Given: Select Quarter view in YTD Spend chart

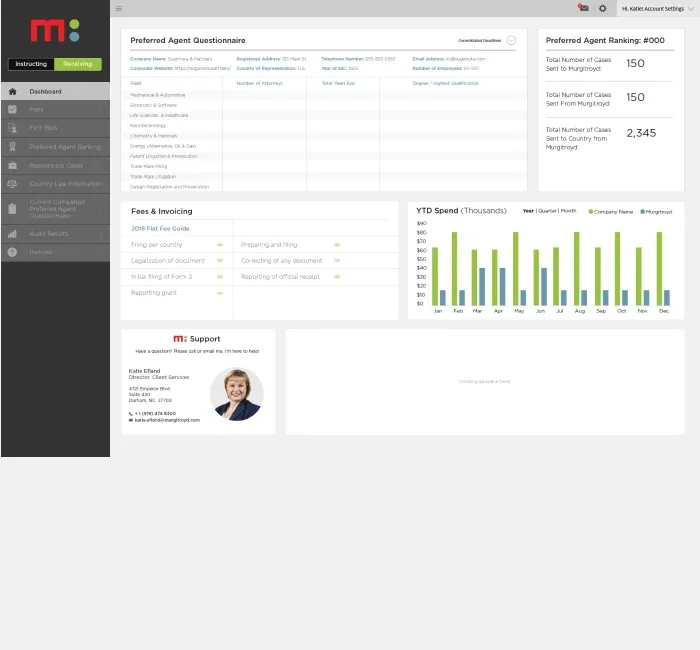Looking at the screenshot, I should coord(547,211).
